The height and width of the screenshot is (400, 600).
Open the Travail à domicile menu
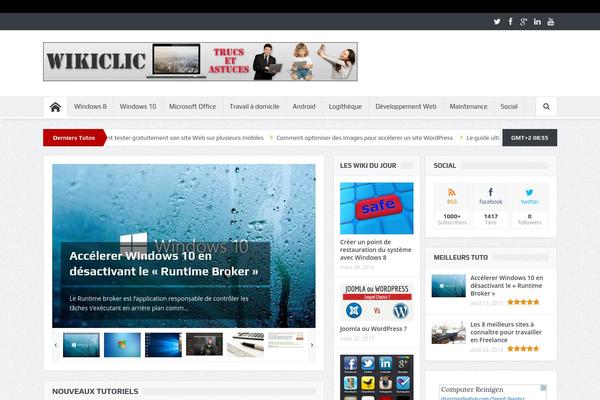(254, 106)
